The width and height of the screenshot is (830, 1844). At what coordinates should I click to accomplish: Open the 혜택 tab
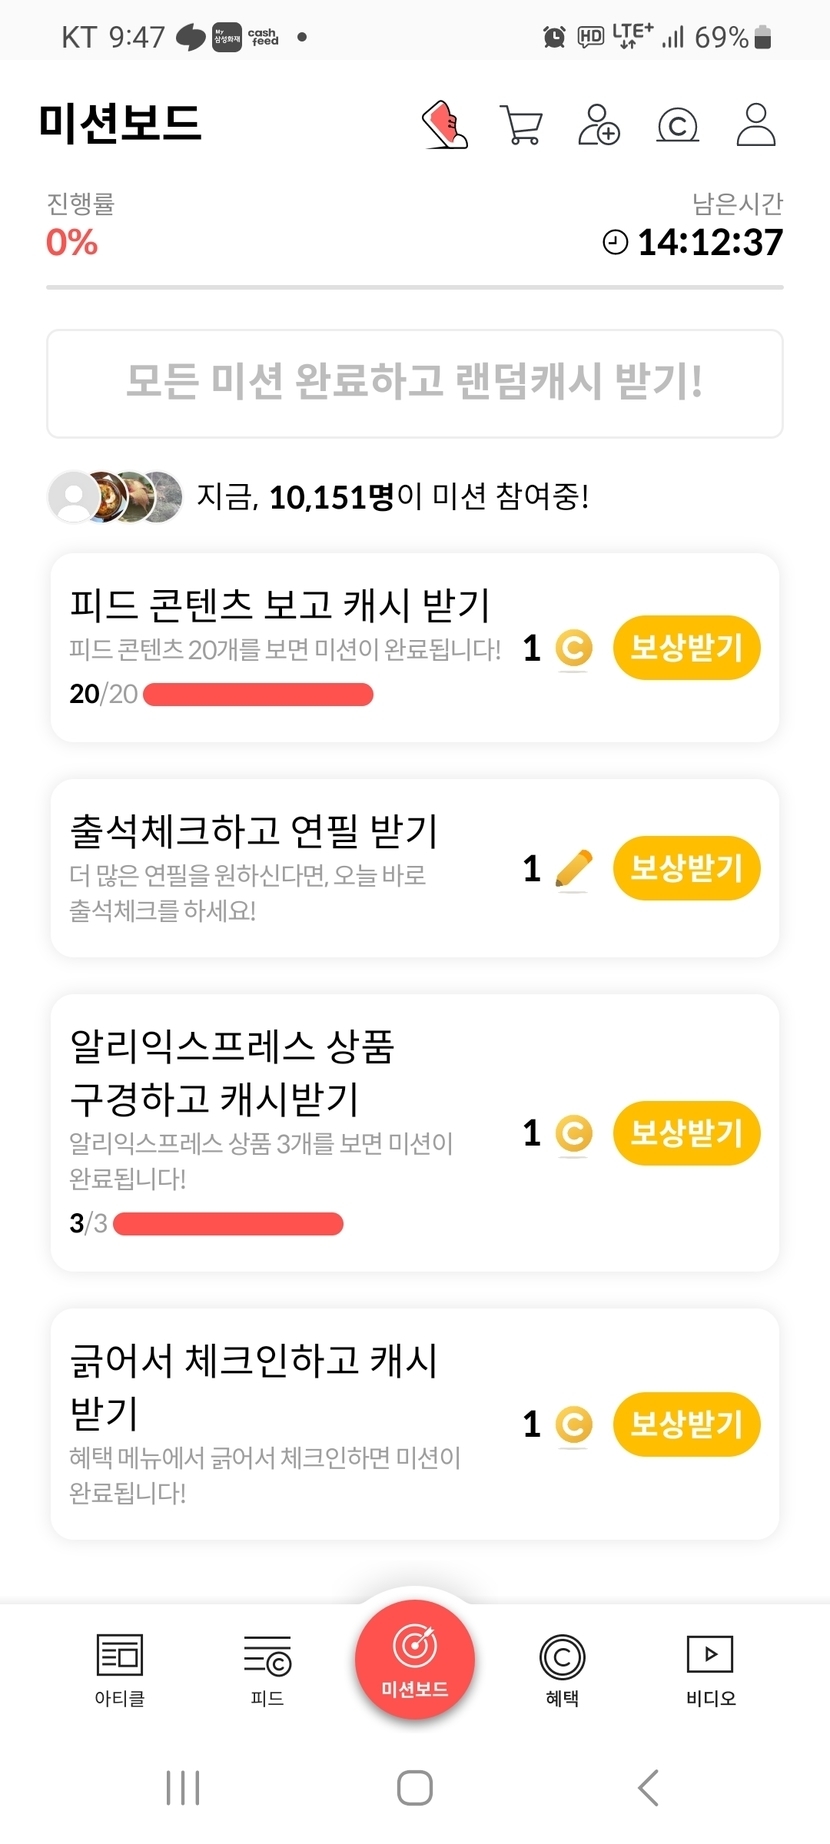(562, 1669)
